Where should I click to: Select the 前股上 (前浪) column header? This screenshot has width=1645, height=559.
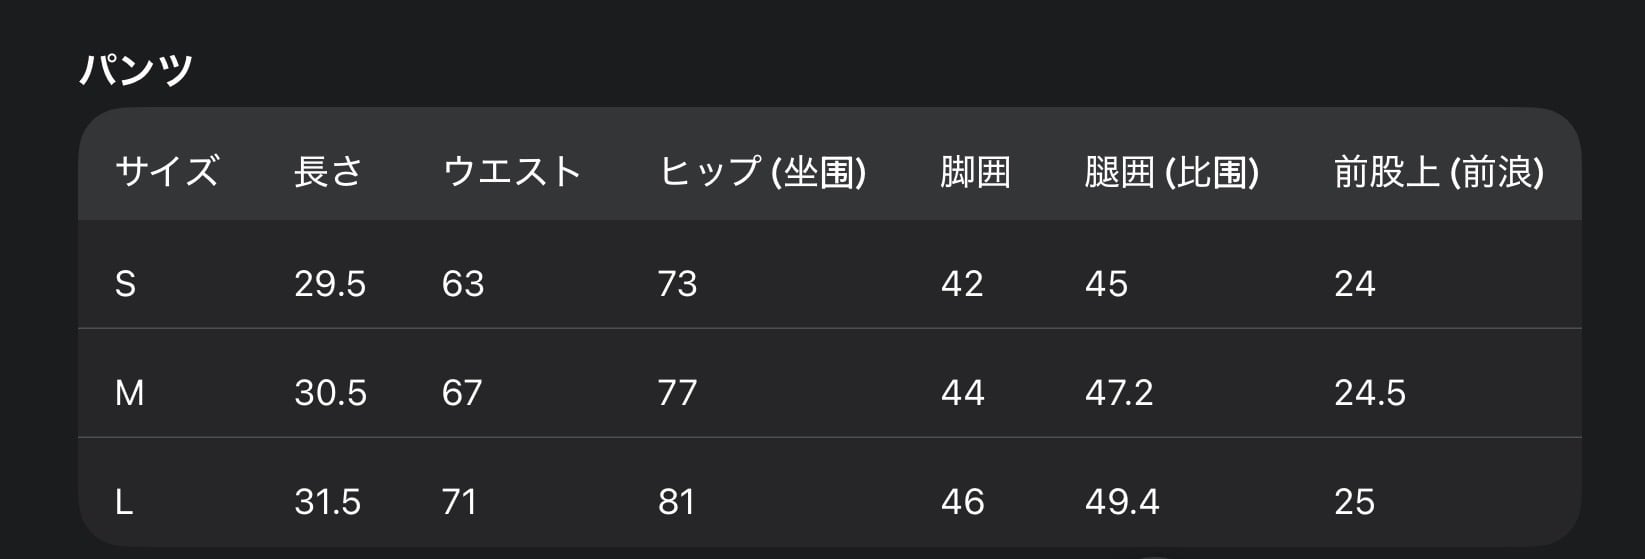[x=1439, y=172]
